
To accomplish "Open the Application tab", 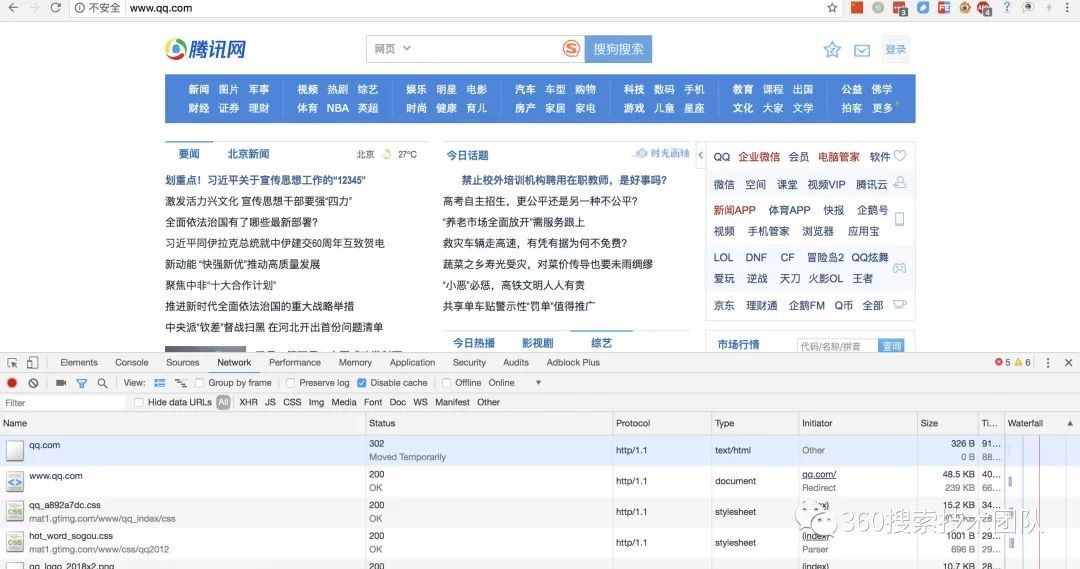I will click(413, 362).
